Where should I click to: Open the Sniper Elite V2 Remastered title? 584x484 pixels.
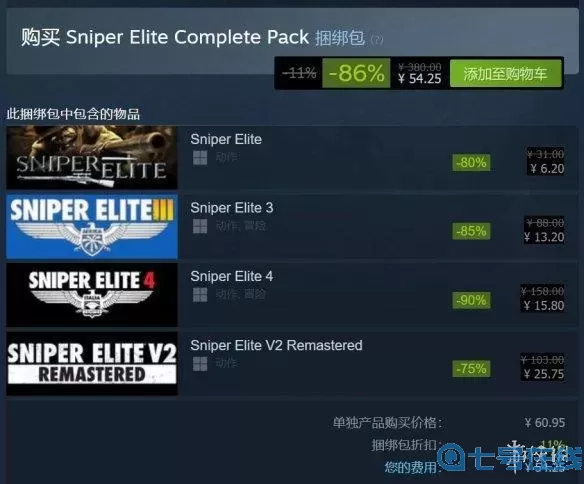(x=276, y=345)
